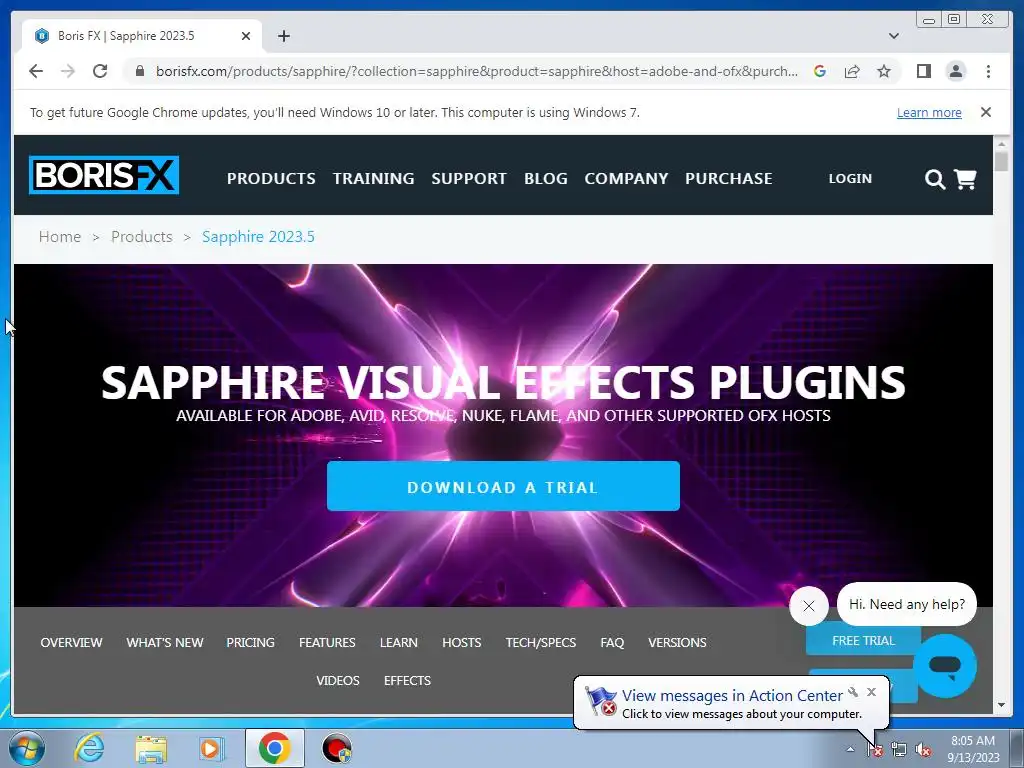Jump to PRICING section
Viewport: 1024px width, 768px height.
(250, 643)
